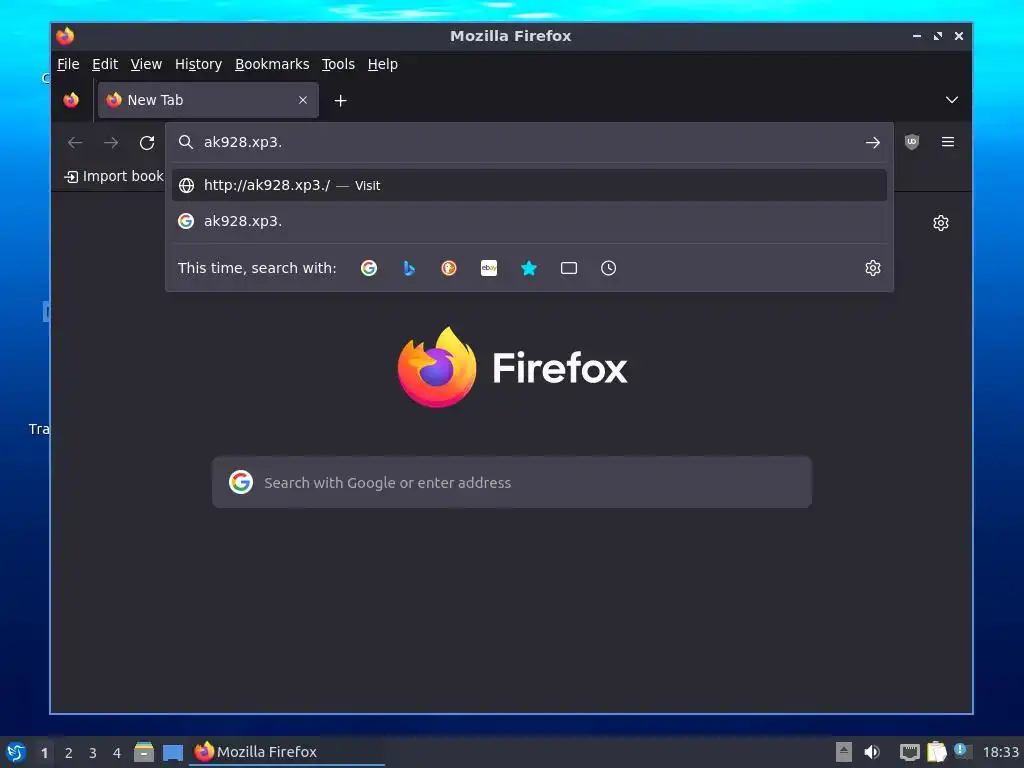Go back one page
The width and height of the screenshot is (1024, 768).
point(75,142)
